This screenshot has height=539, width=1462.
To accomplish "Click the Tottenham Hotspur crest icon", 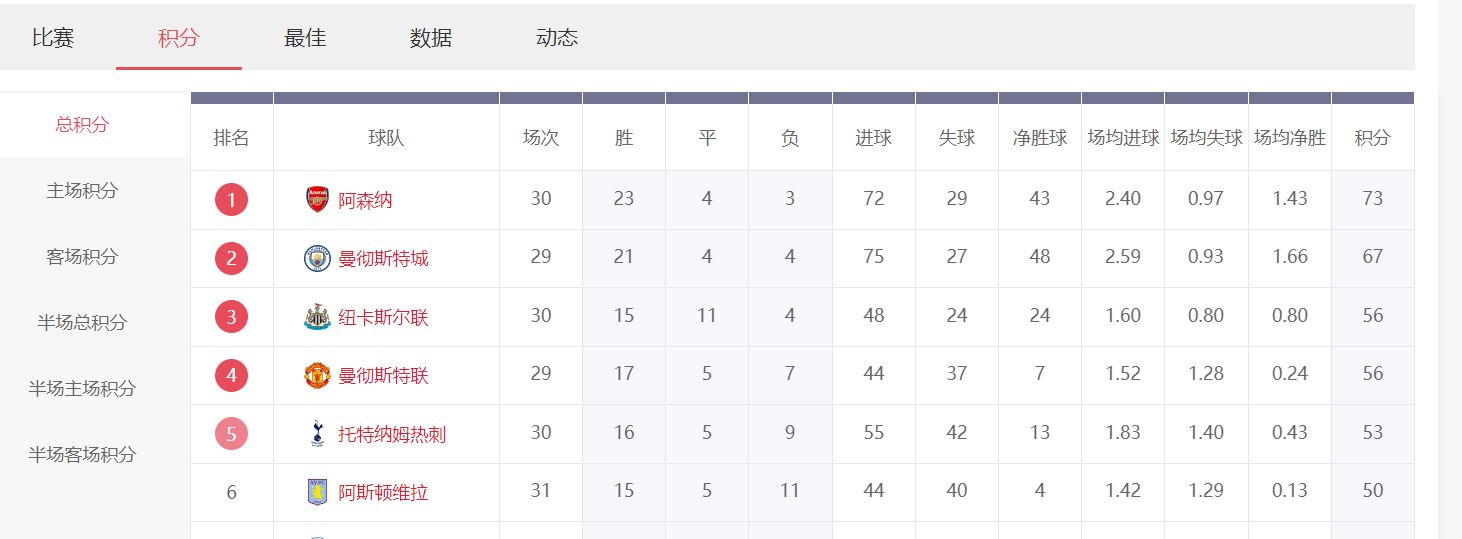I will [317, 433].
